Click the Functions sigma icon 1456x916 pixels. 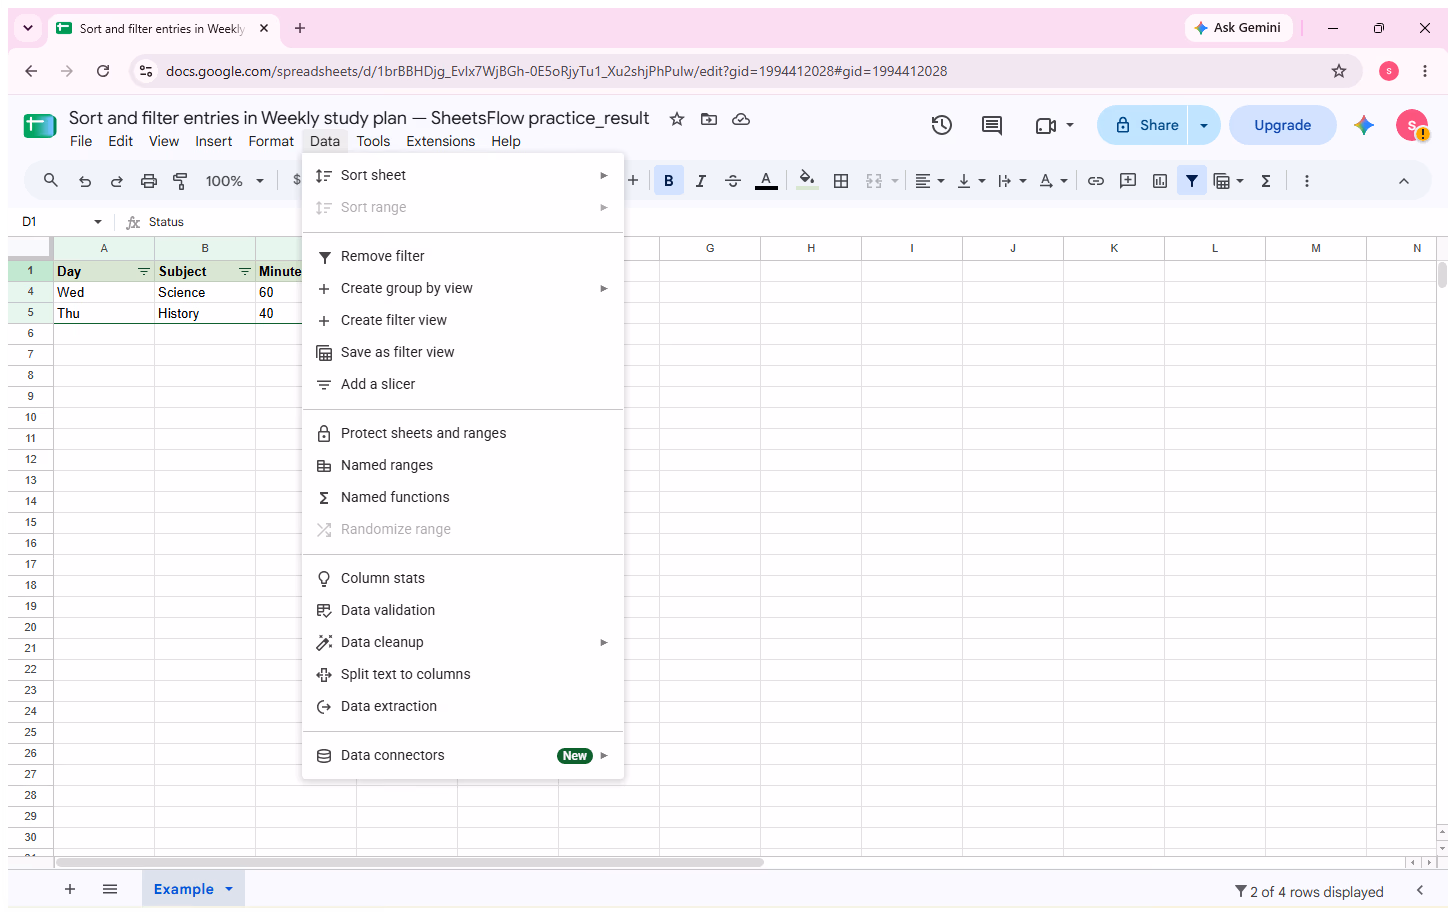[x=1266, y=181]
